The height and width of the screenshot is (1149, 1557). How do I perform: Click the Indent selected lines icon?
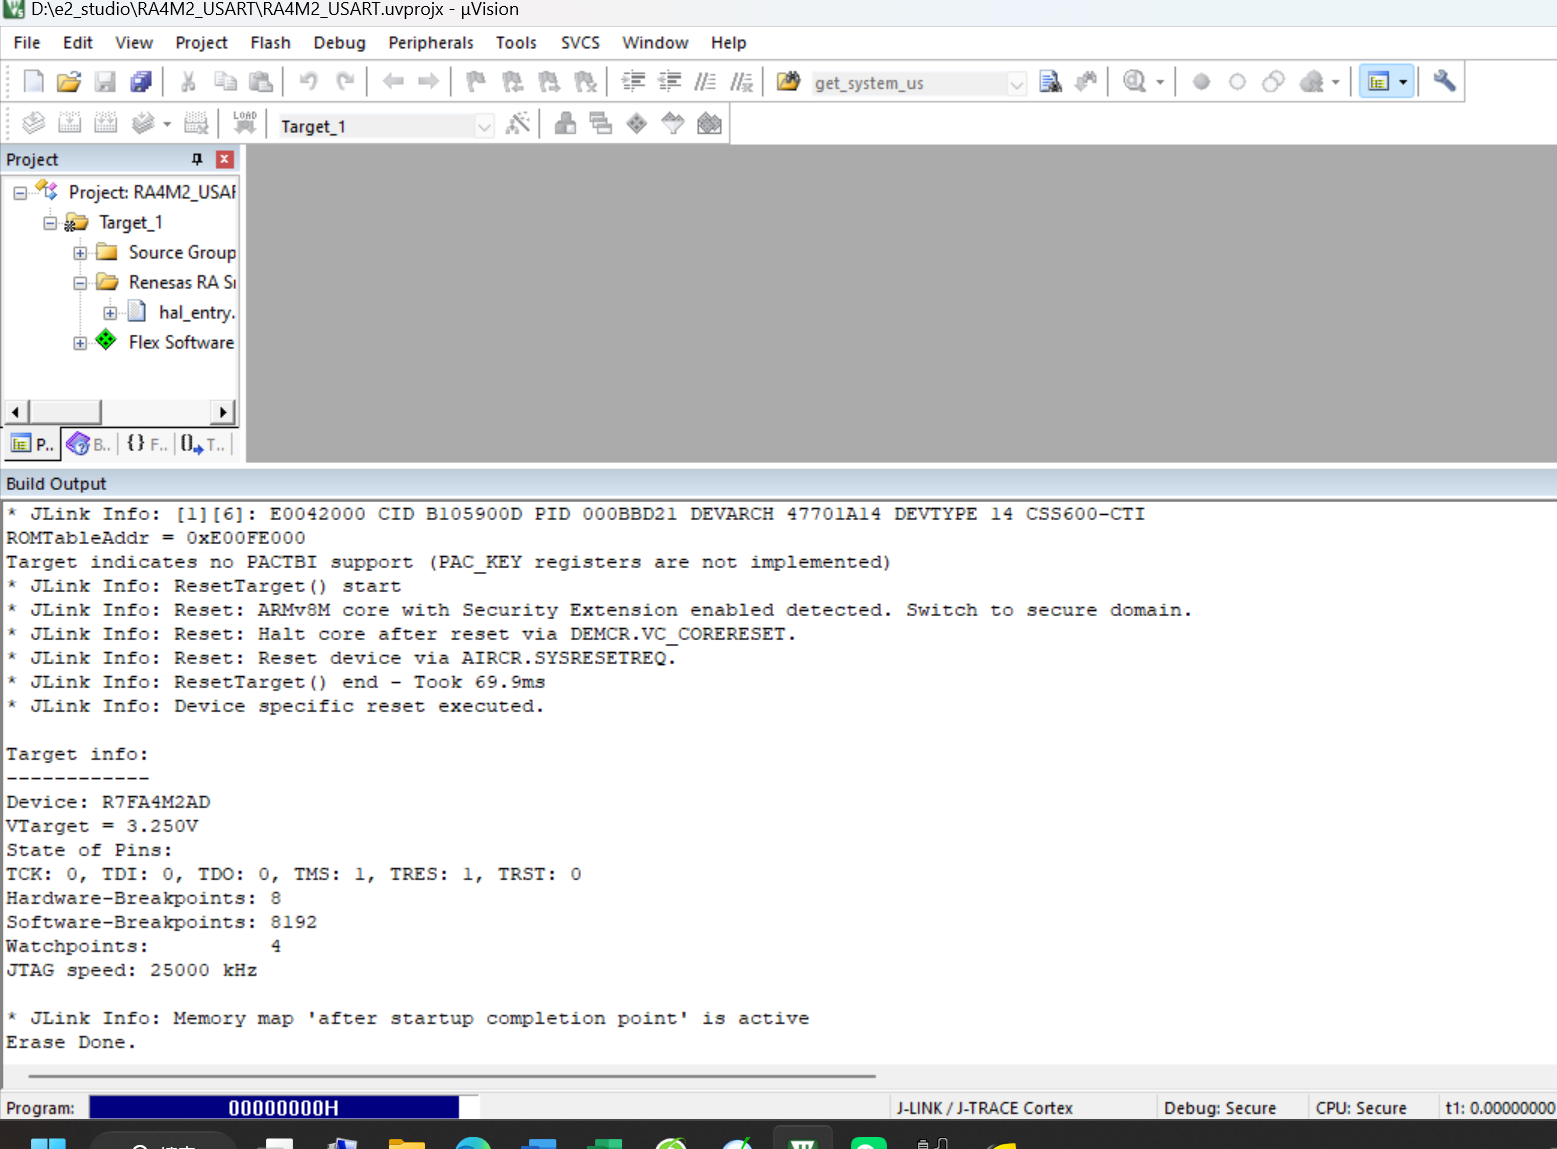tap(633, 82)
